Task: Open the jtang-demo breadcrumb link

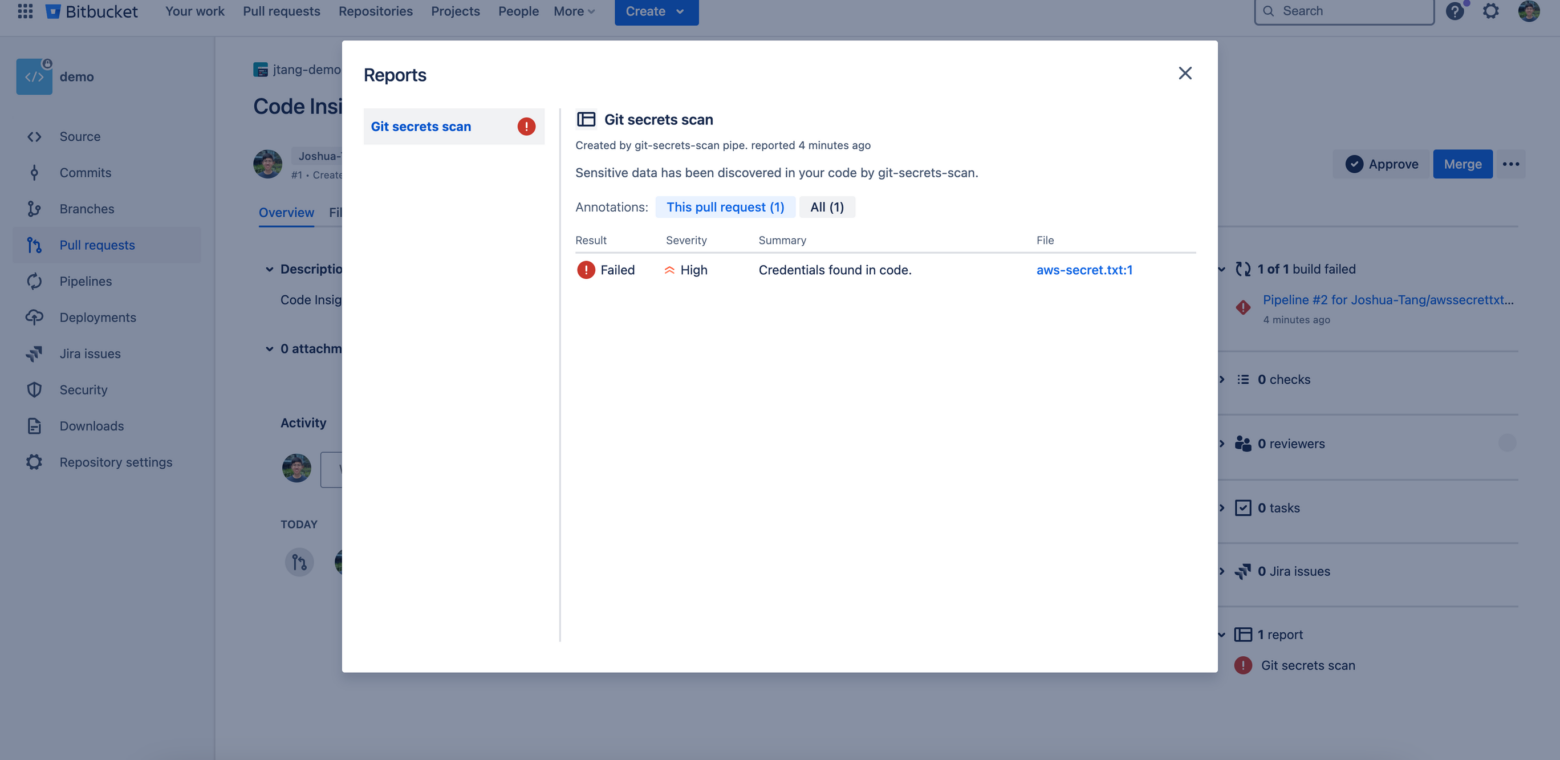Action: point(306,70)
